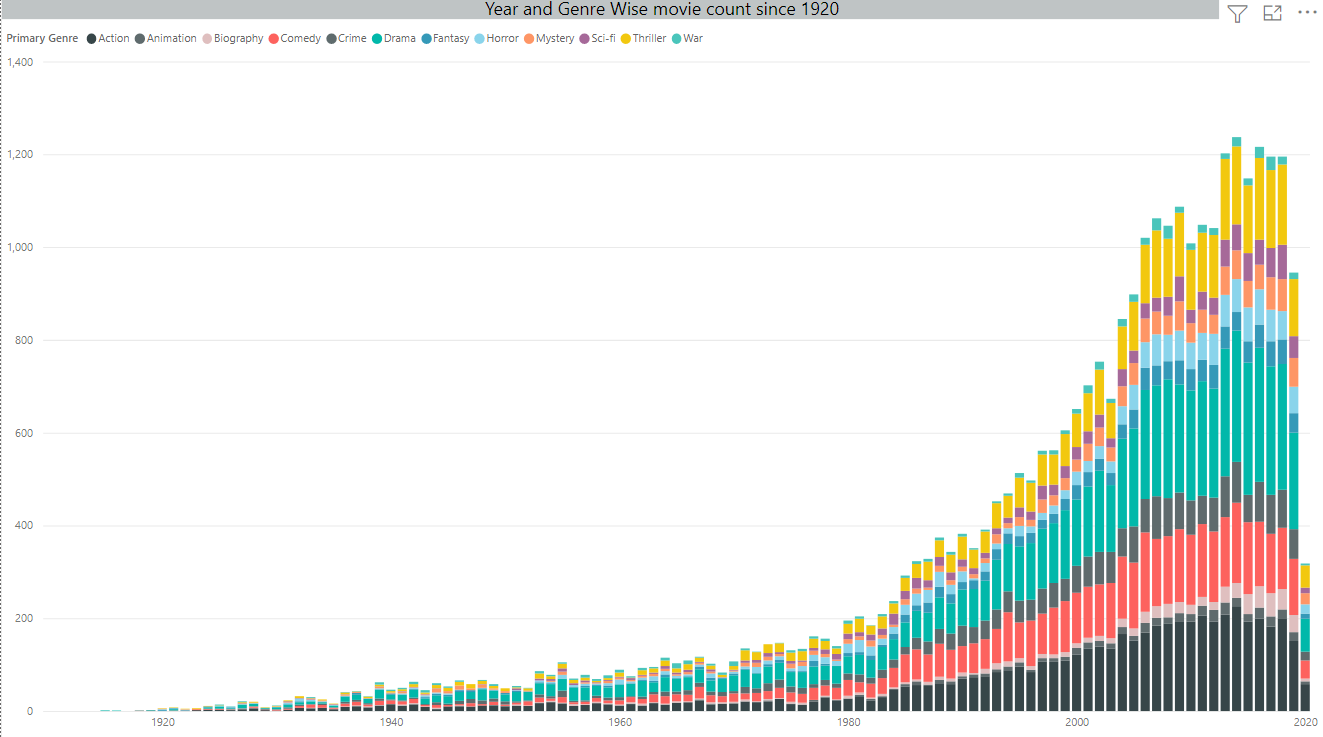The height and width of the screenshot is (737, 1323).
Task: Click the 2020 x-axis label
Action: 1305,722
